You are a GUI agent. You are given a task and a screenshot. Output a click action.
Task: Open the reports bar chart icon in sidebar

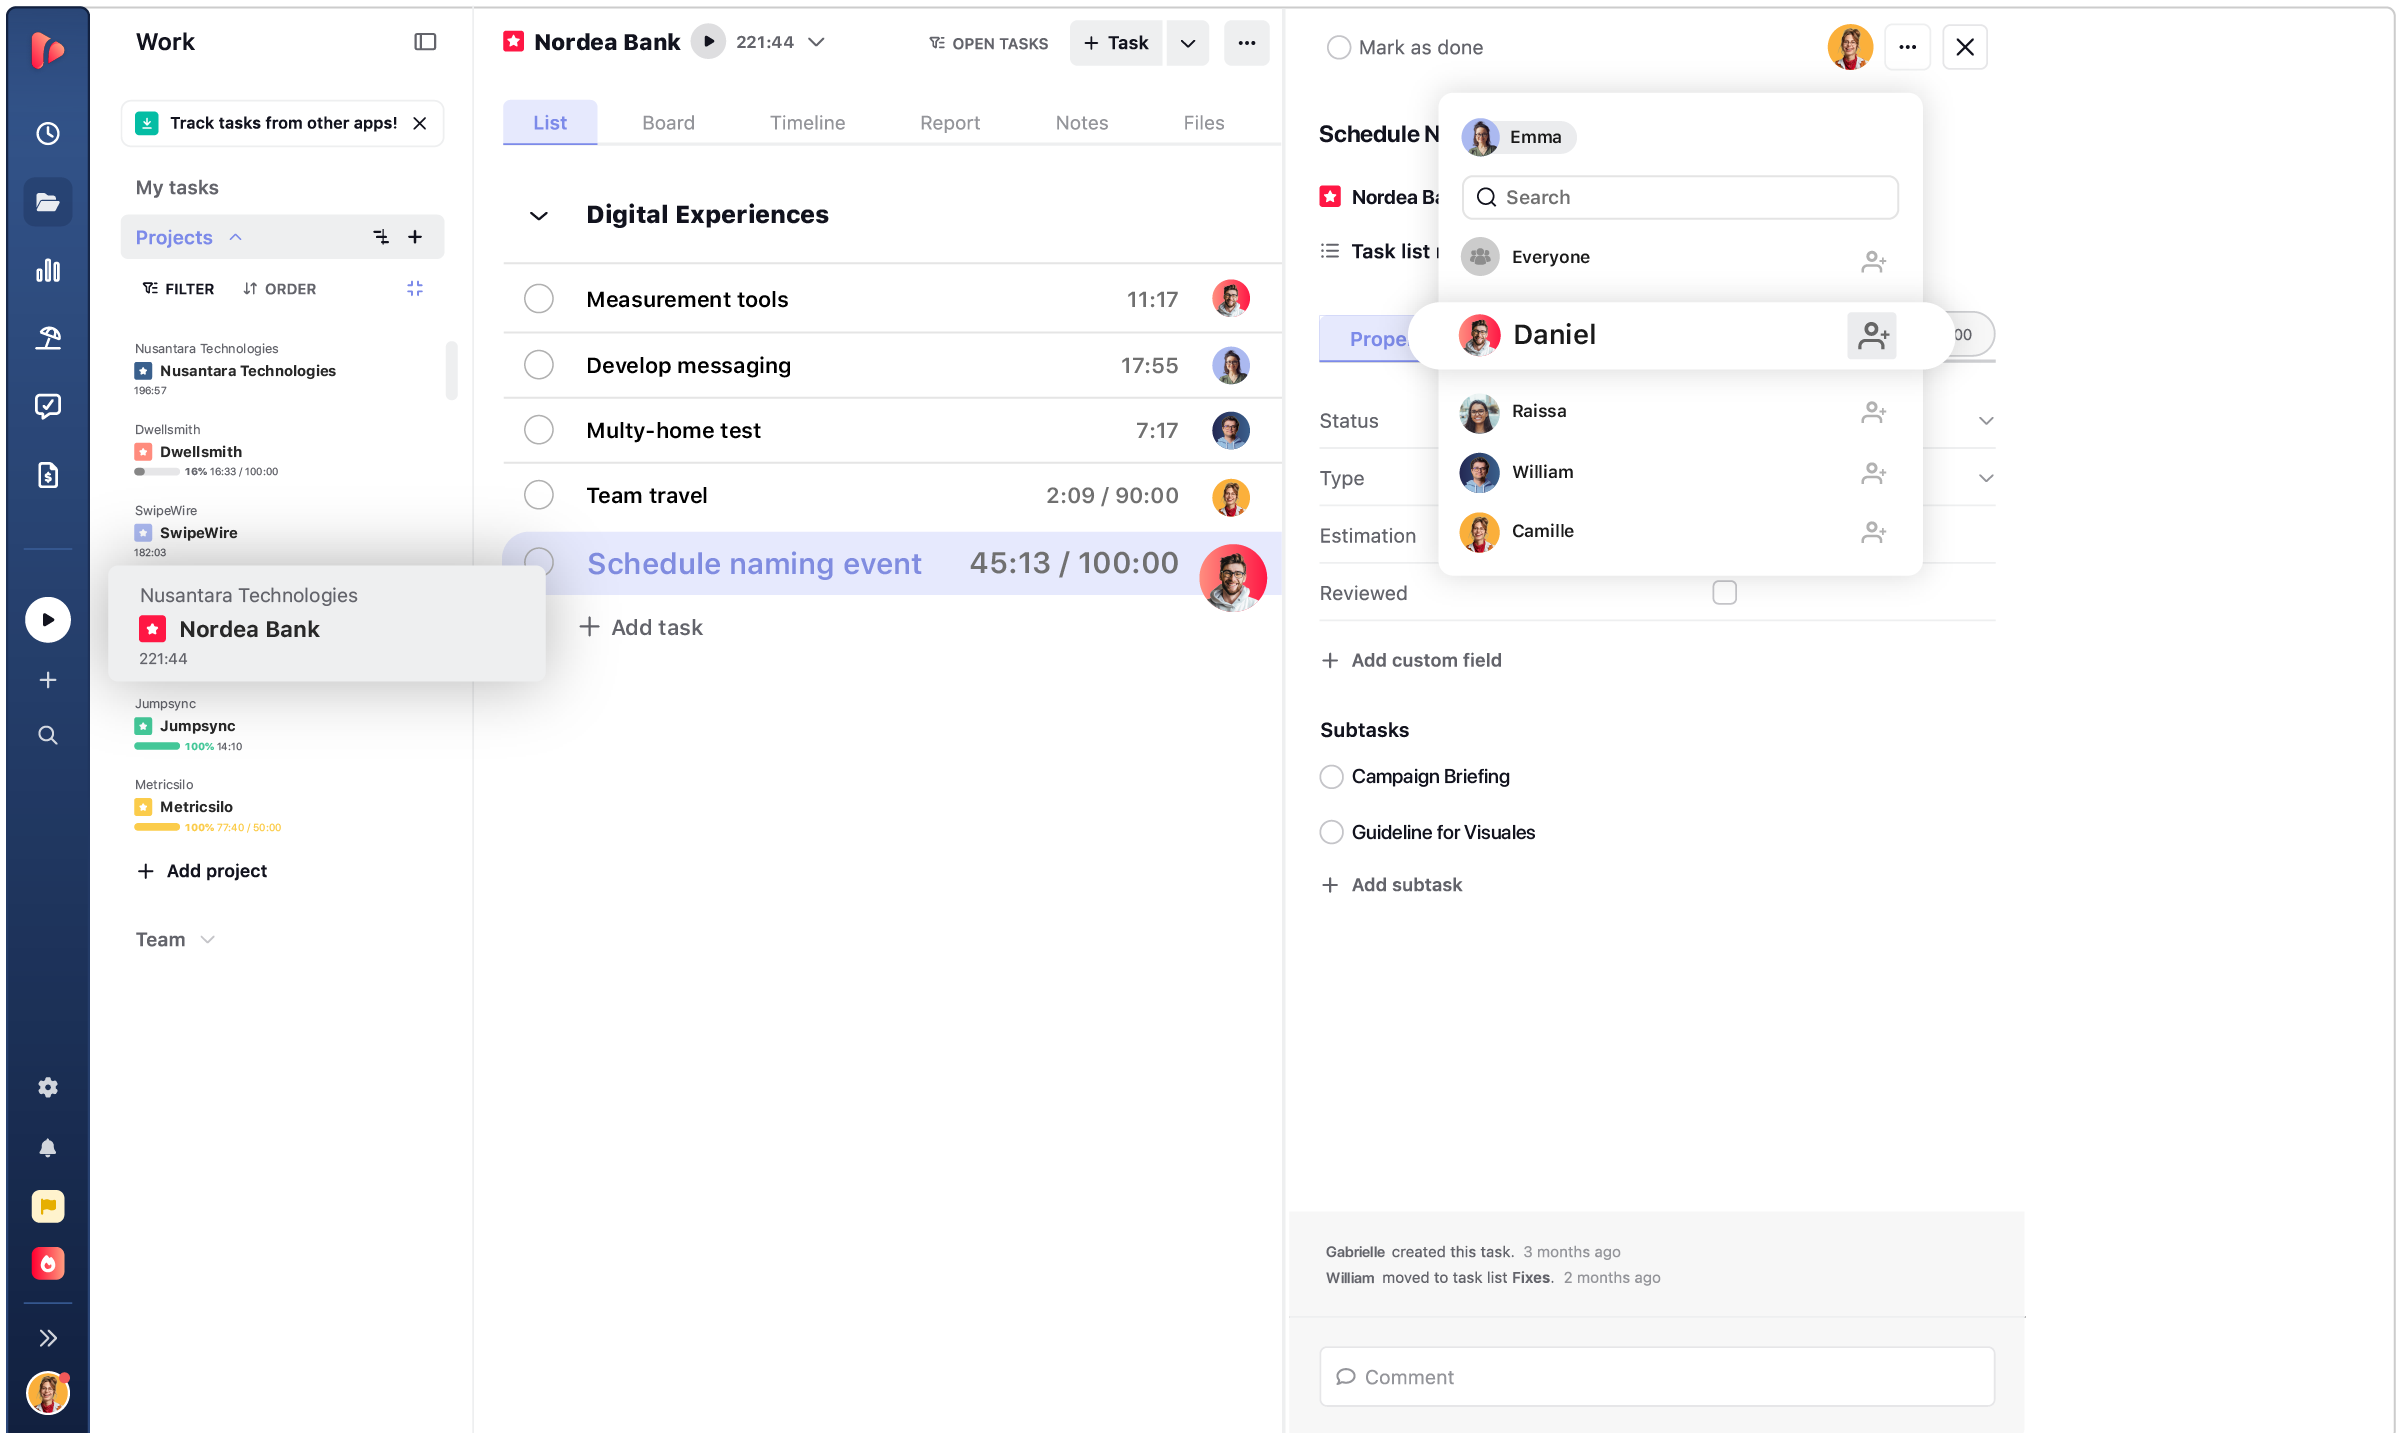48,271
